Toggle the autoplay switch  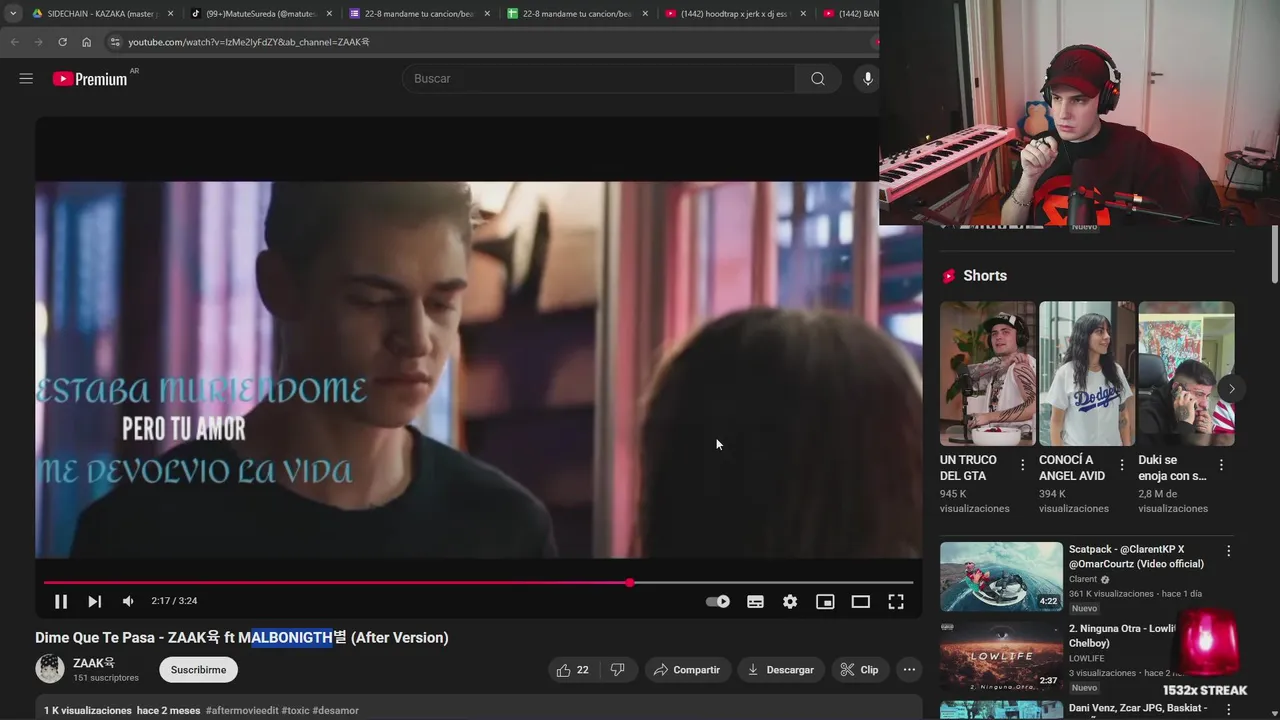point(718,601)
